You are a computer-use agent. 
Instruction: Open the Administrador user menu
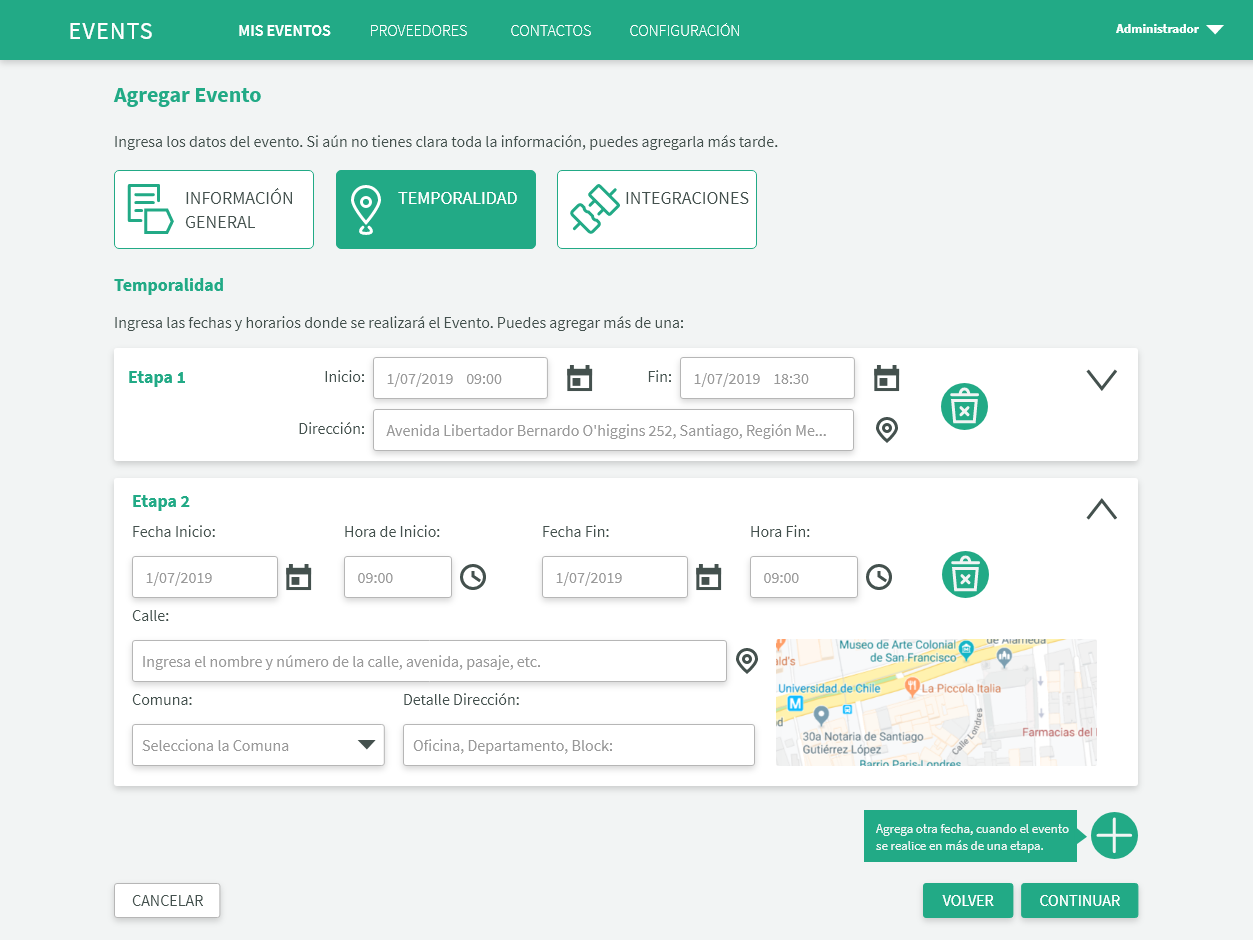[1169, 29]
